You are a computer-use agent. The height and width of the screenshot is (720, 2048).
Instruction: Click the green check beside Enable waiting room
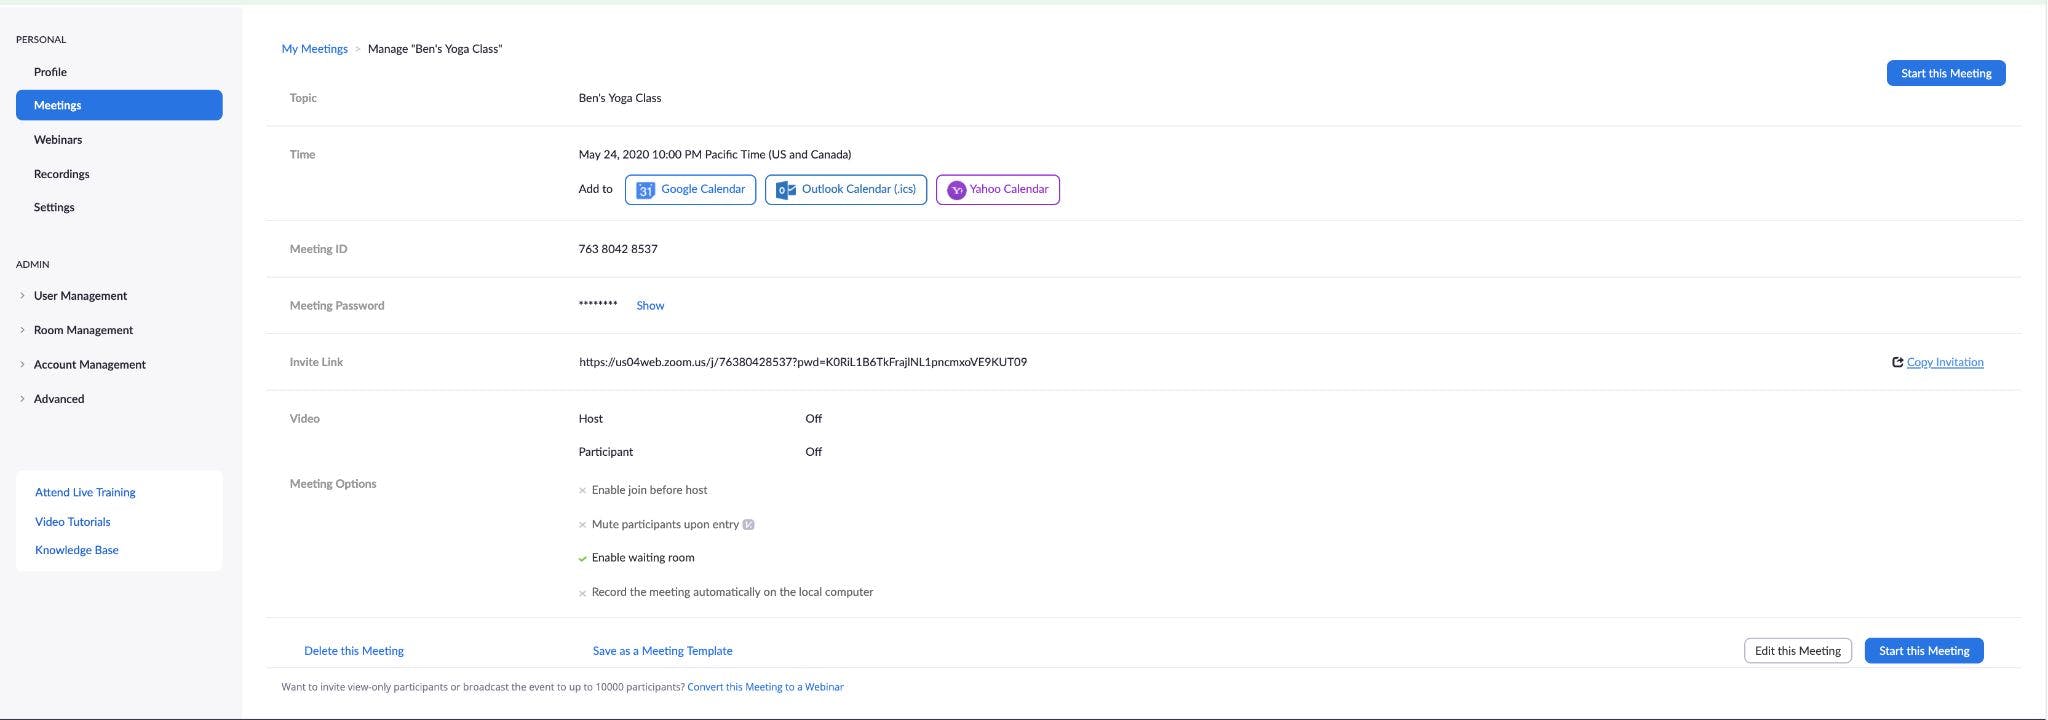[x=582, y=558]
